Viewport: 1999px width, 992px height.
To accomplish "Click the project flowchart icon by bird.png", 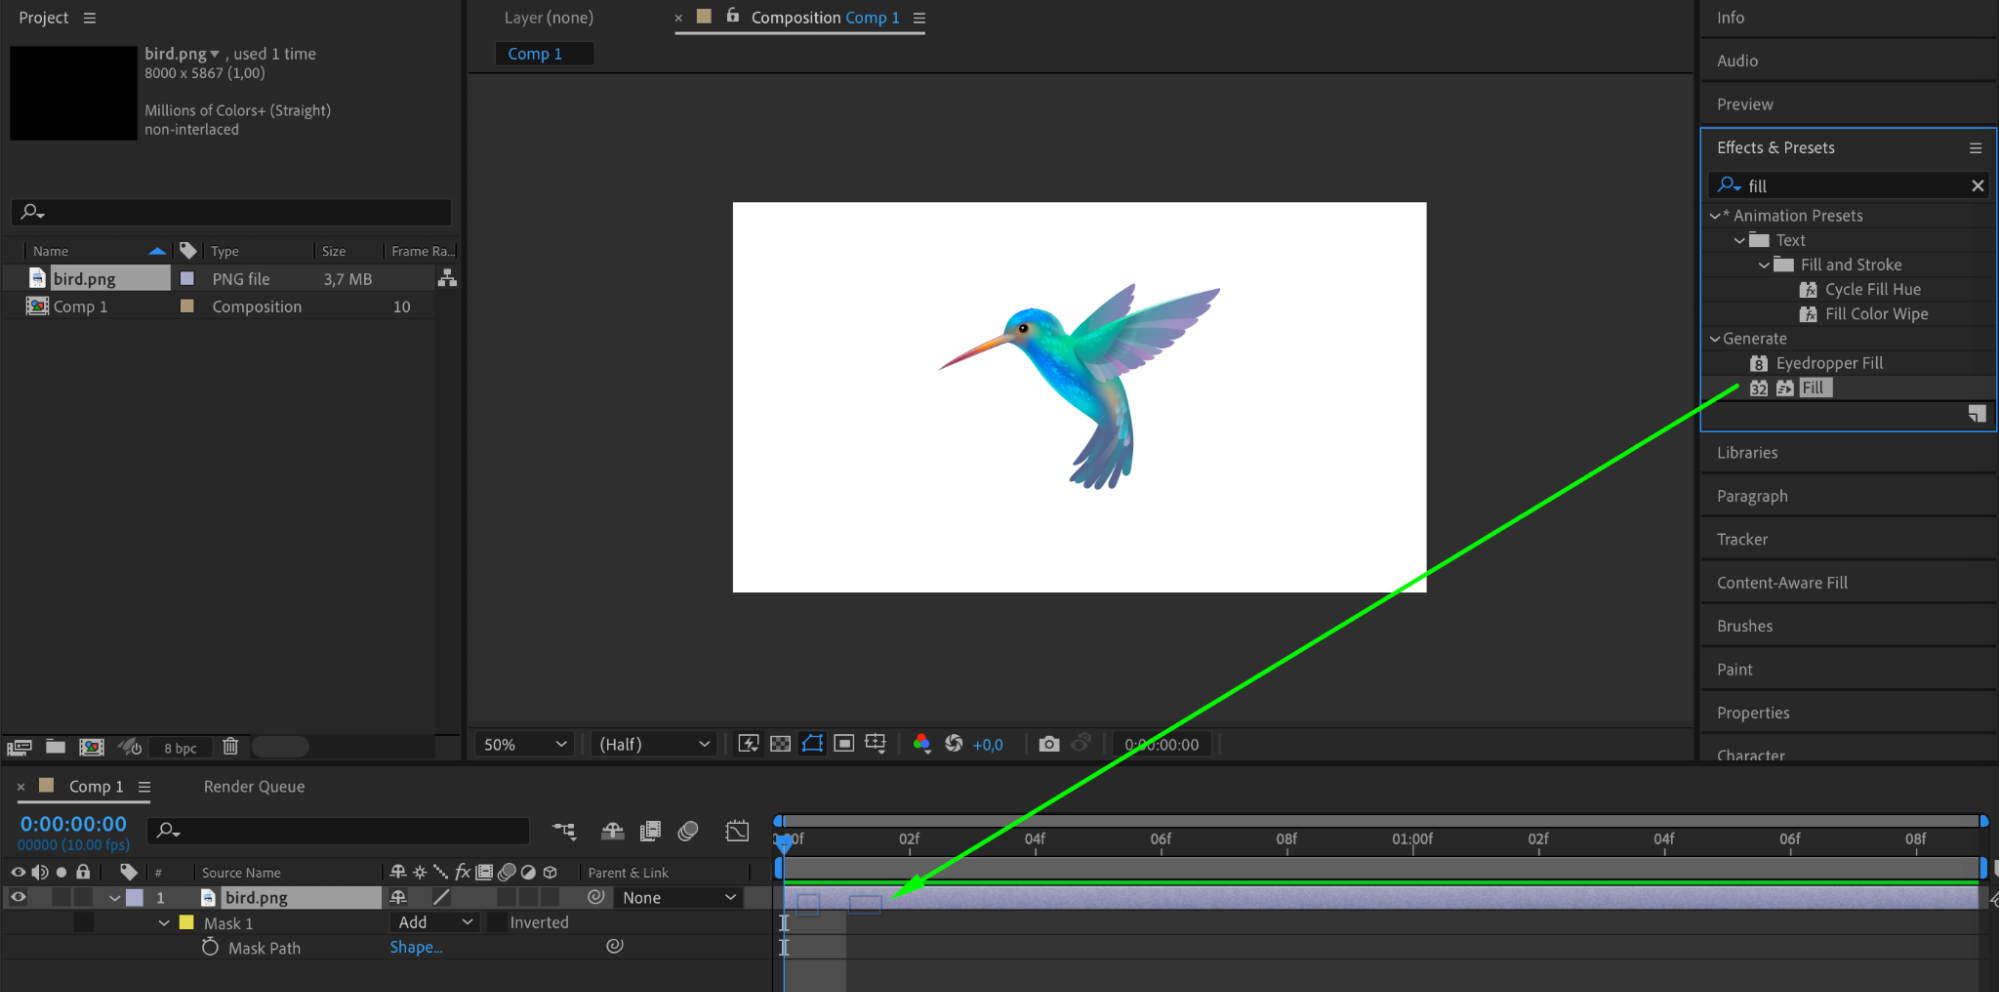I will [447, 278].
